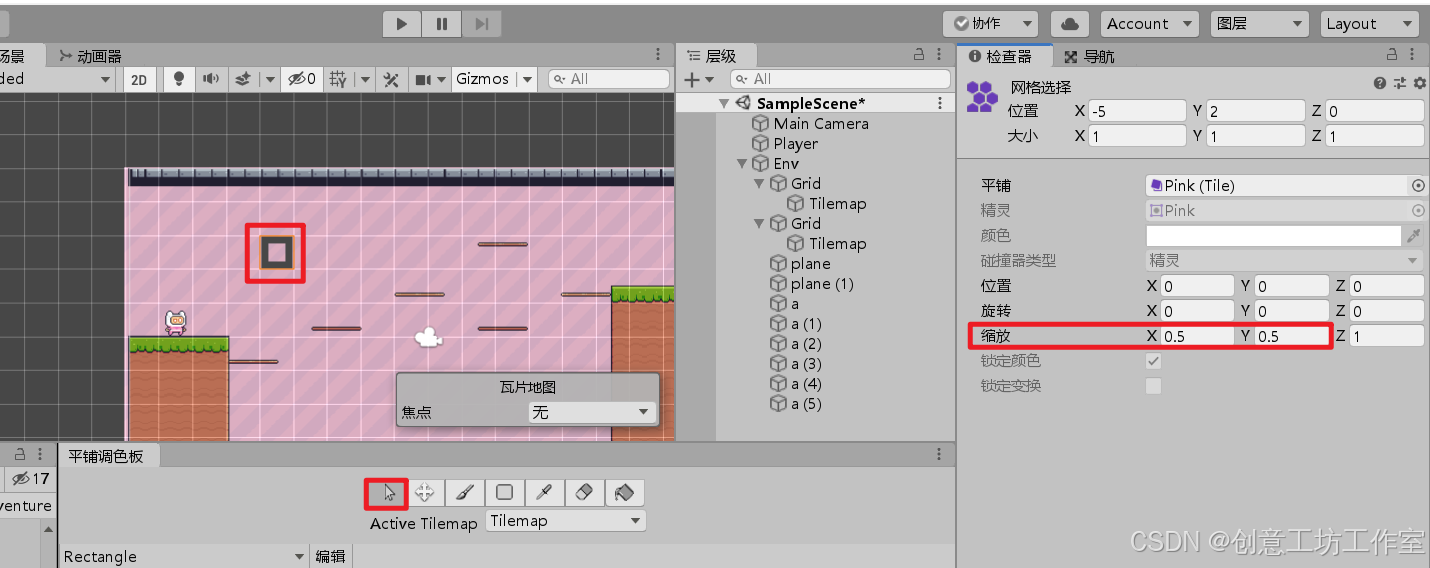Open the 图层 layers dropdown
Image resolution: width=1430 pixels, height=568 pixels.
tap(1259, 24)
